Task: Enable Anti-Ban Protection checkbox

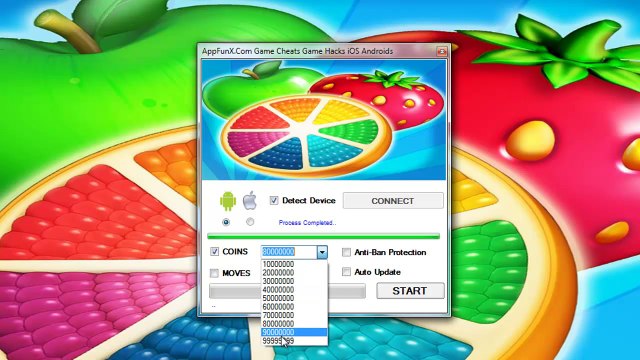Action: coord(346,252)
